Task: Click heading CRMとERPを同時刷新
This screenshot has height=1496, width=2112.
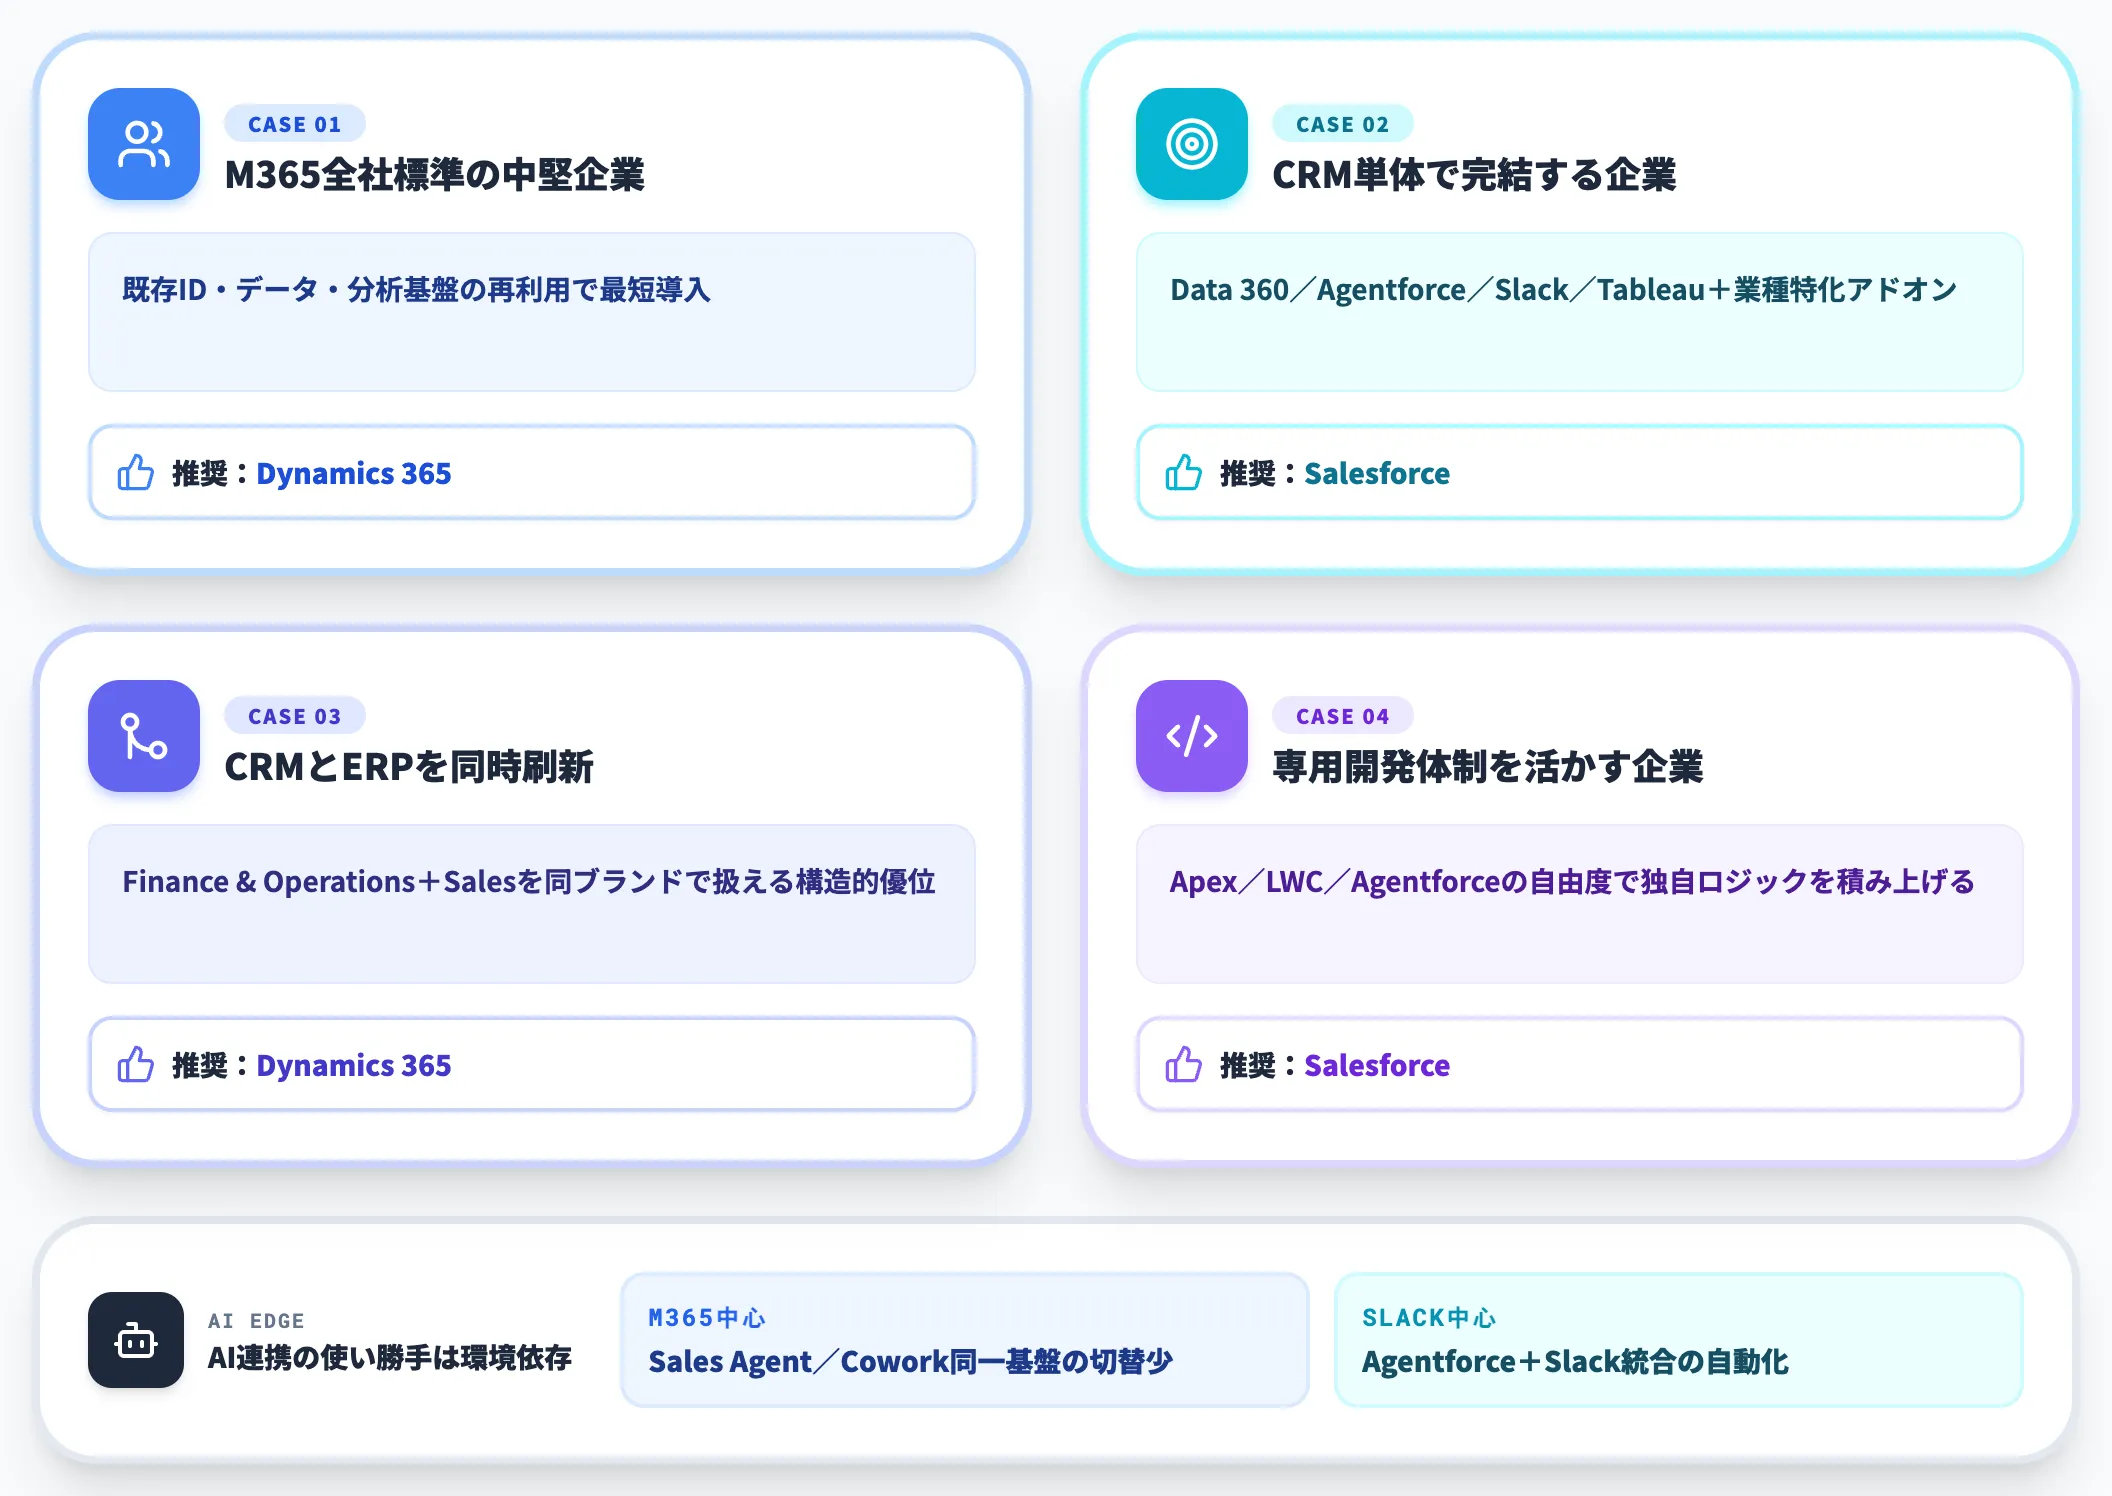Action: [409, 767]
